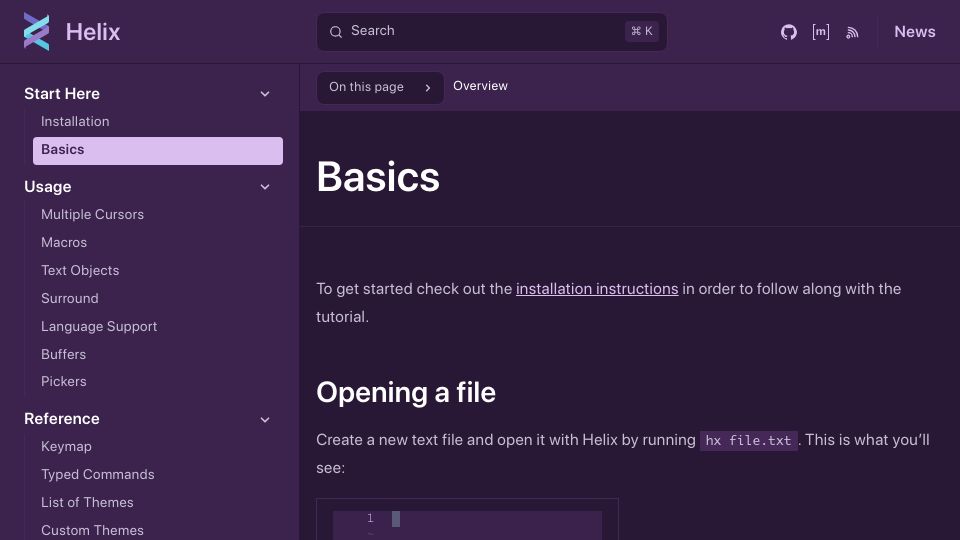This screenshot has width=960, height=540.
Task: Follow the installation instructions link
Action: tap(597, 289)
